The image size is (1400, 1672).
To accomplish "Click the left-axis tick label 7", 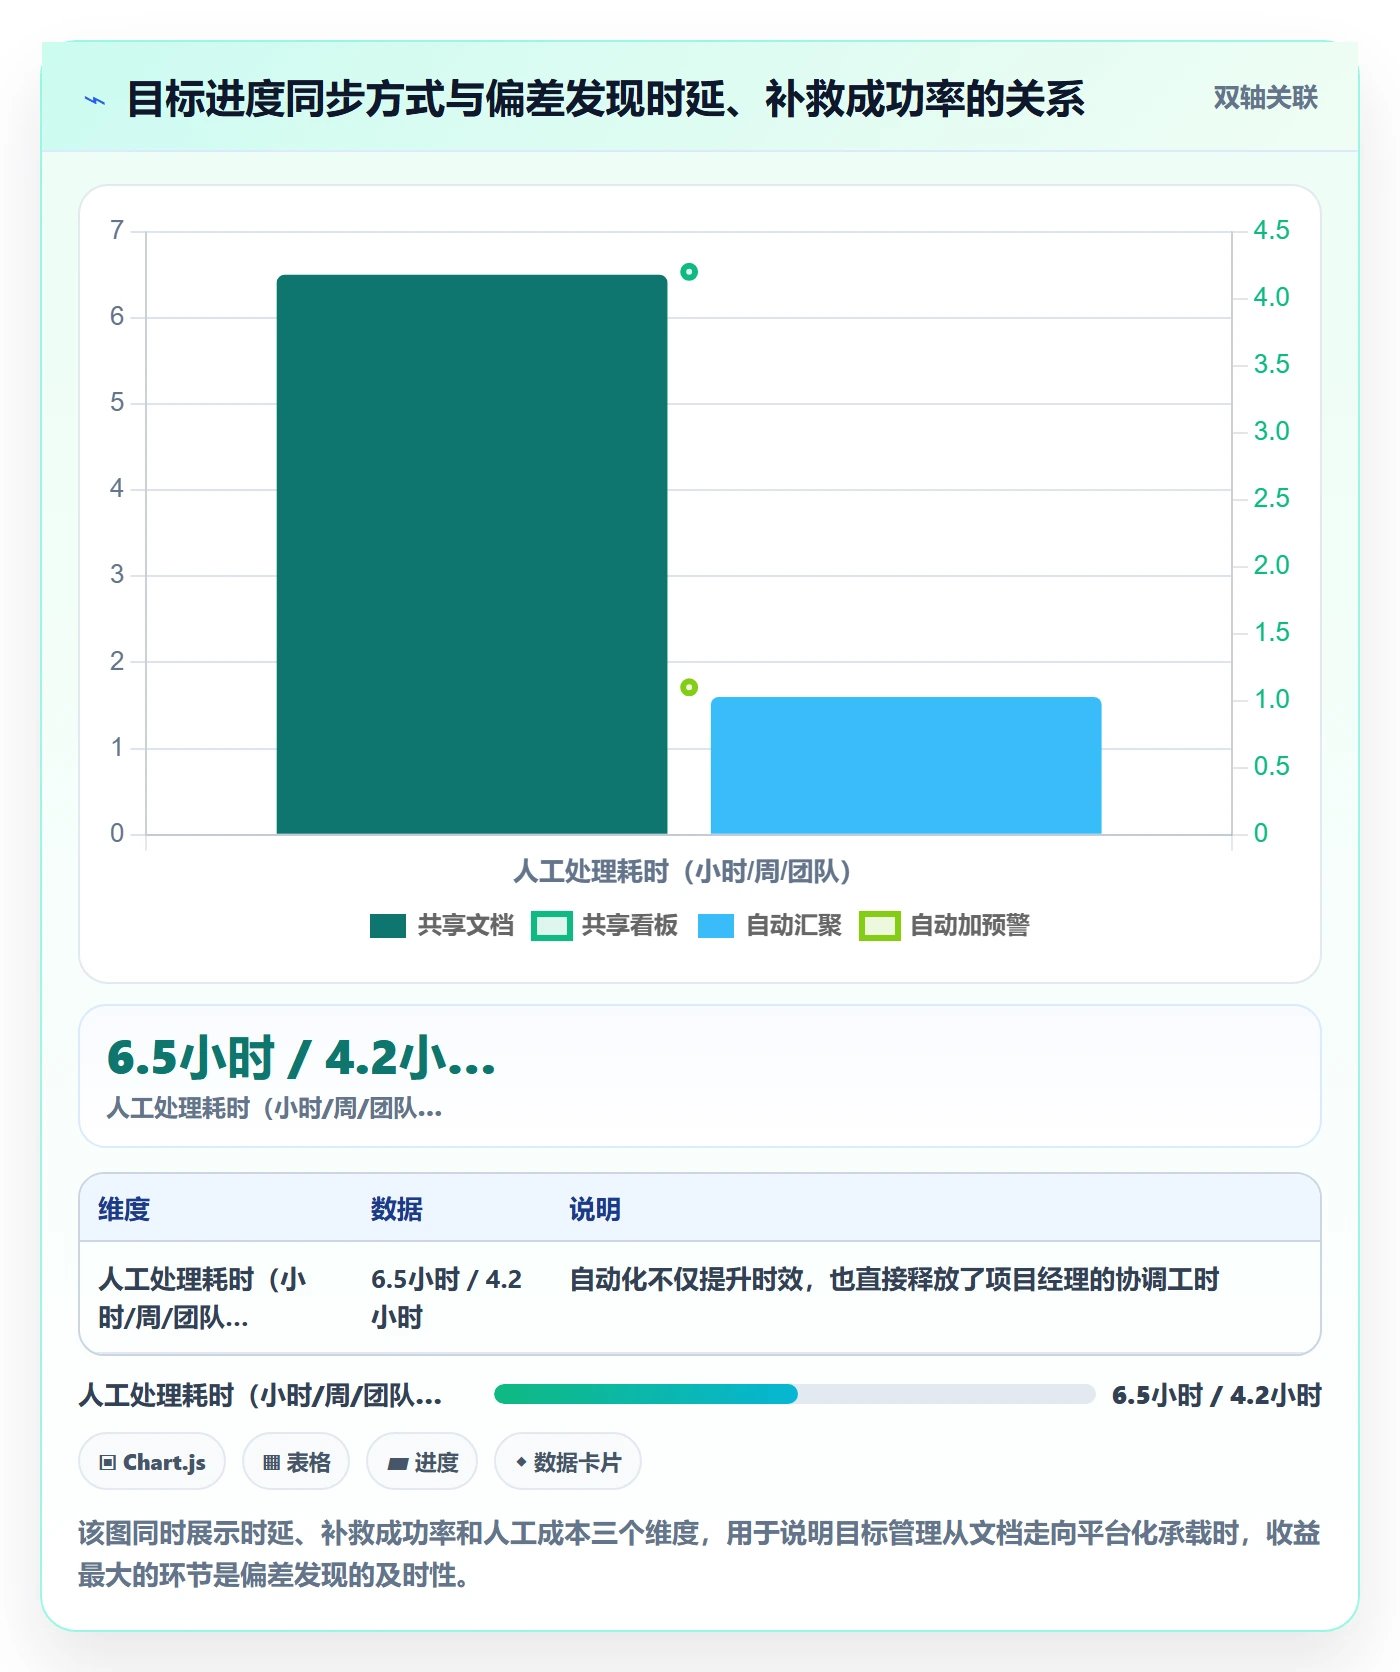I will click(x=117, y=231).
